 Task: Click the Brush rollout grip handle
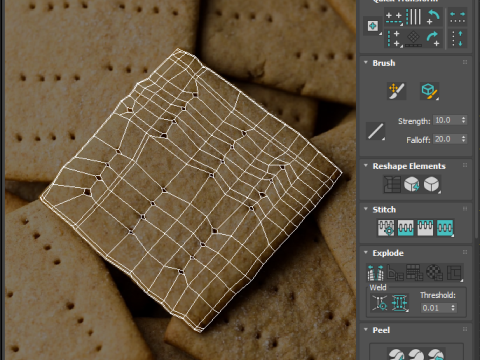465,62
